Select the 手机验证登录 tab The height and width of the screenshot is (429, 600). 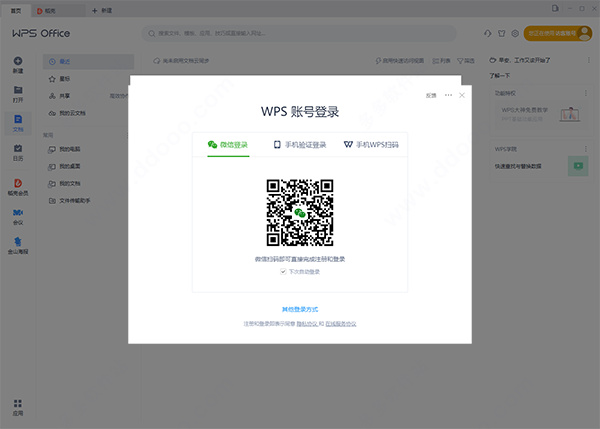pos(300,144)
